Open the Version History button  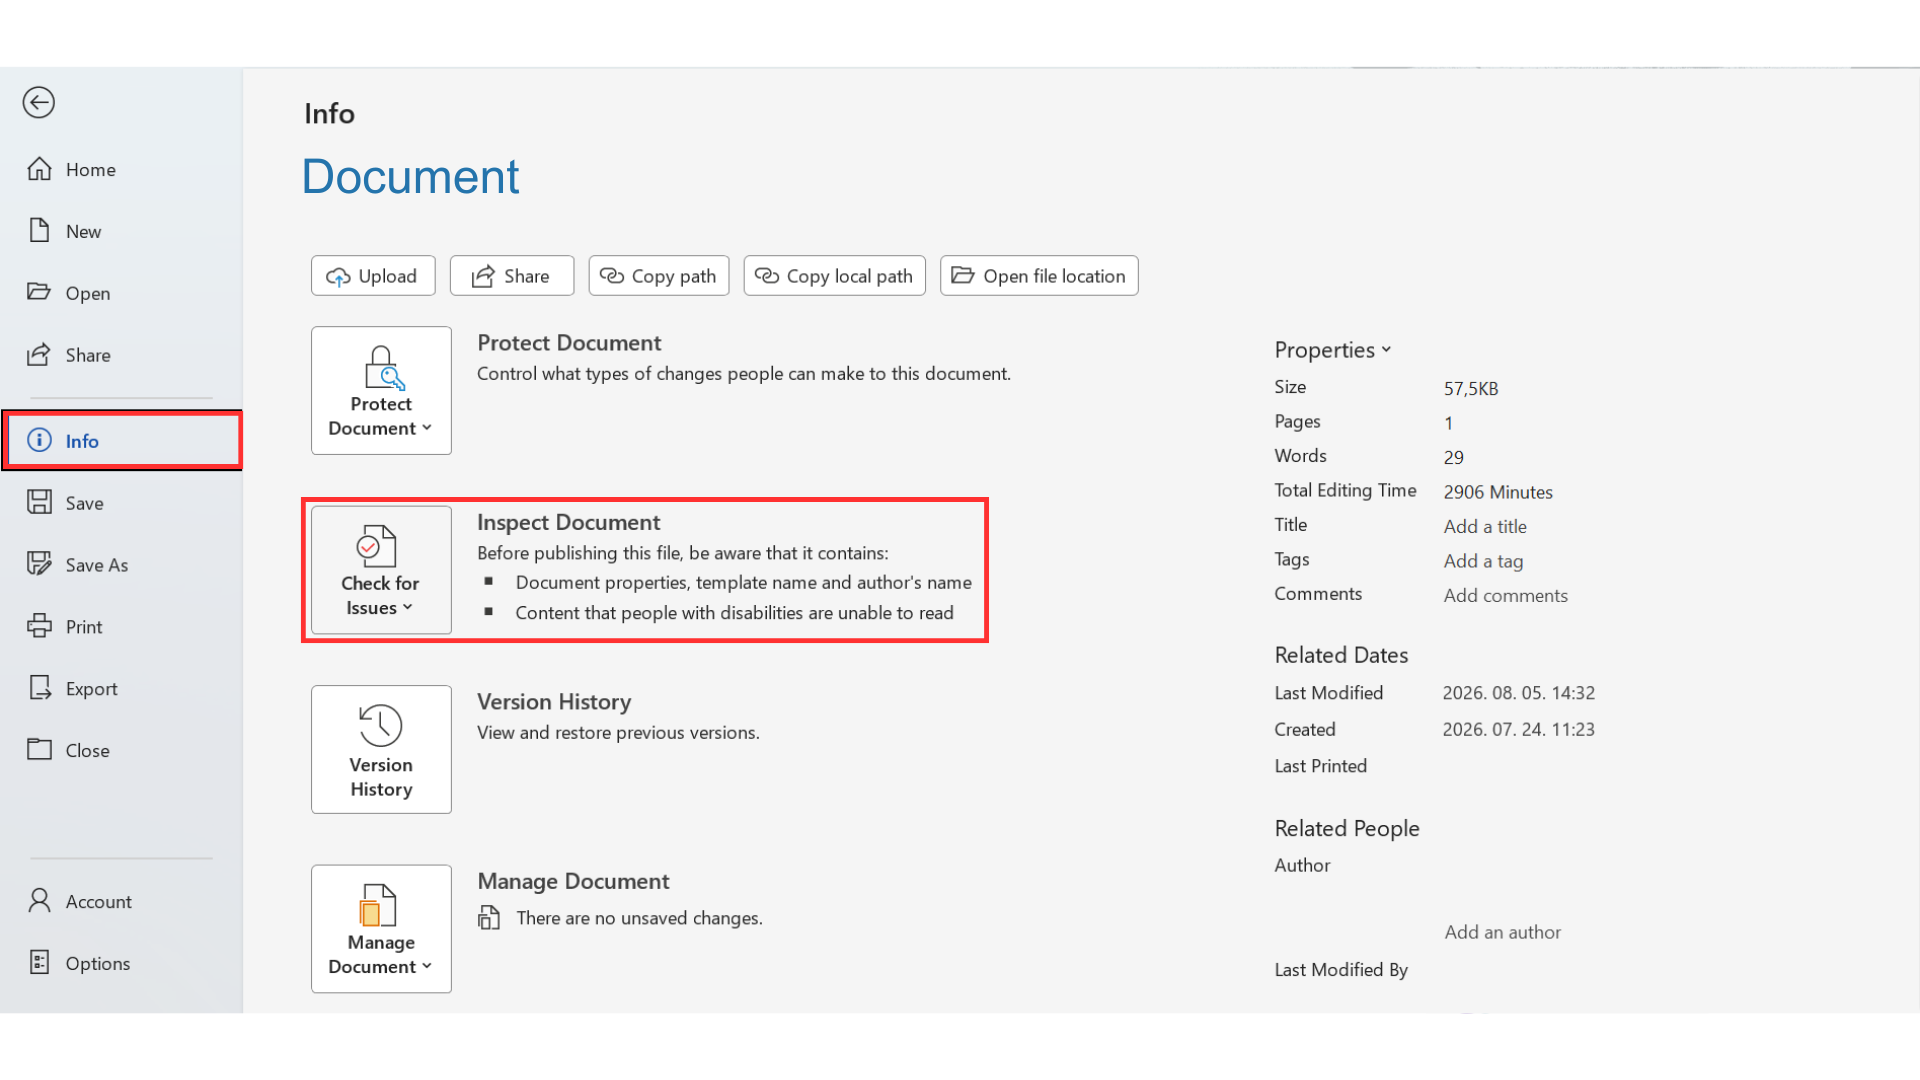381,750
